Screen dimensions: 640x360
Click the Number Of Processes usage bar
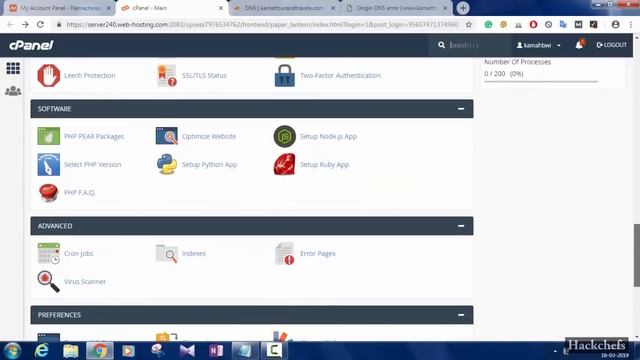coord(541,82)
